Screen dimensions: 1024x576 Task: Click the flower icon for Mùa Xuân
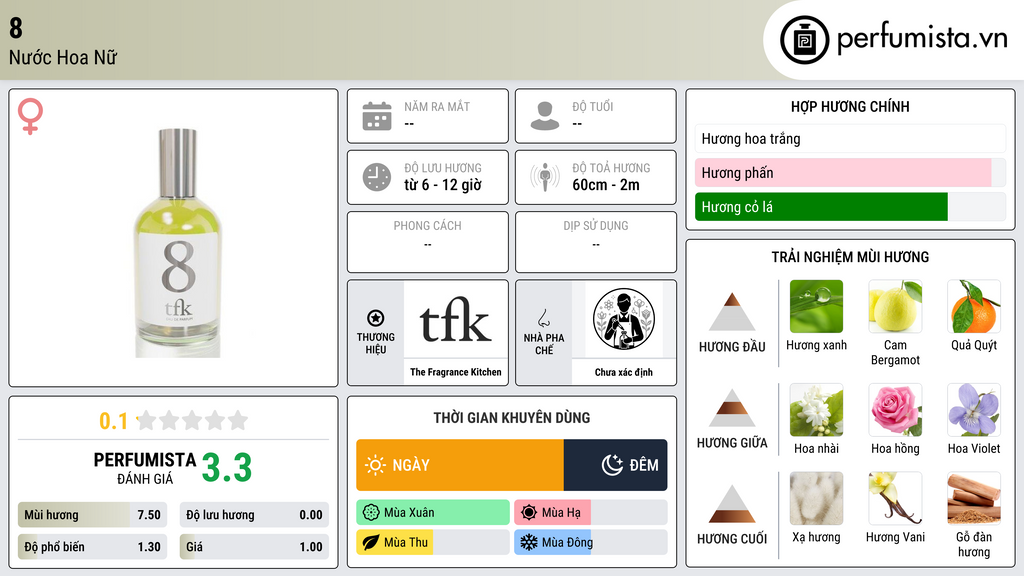(x=371, y=513)
